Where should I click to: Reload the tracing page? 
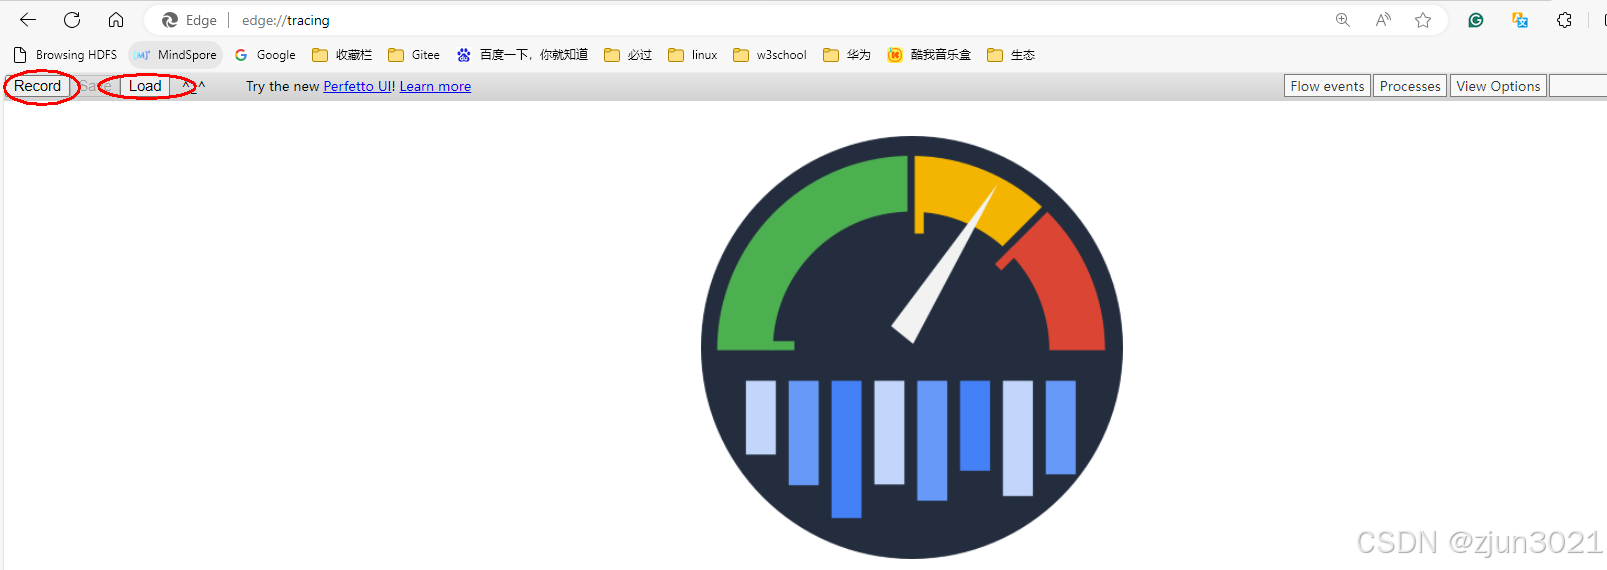[72, 20]
